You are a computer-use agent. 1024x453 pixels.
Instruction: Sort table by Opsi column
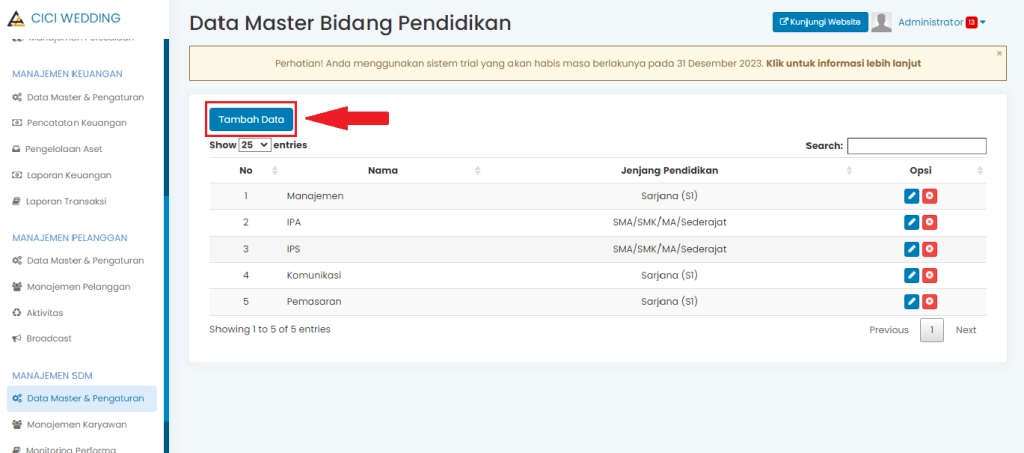point(921,170)
